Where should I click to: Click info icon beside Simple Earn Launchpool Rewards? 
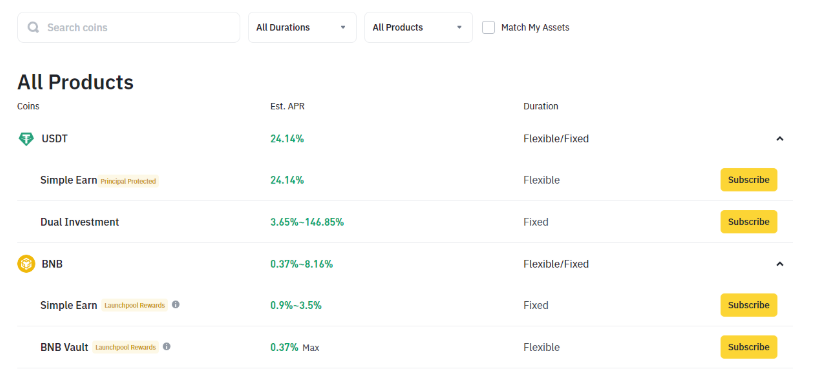coord(176,304)
